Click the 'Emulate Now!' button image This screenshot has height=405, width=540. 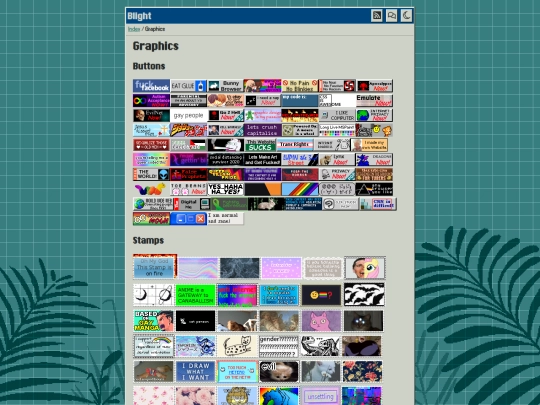[x=374, y=101]
